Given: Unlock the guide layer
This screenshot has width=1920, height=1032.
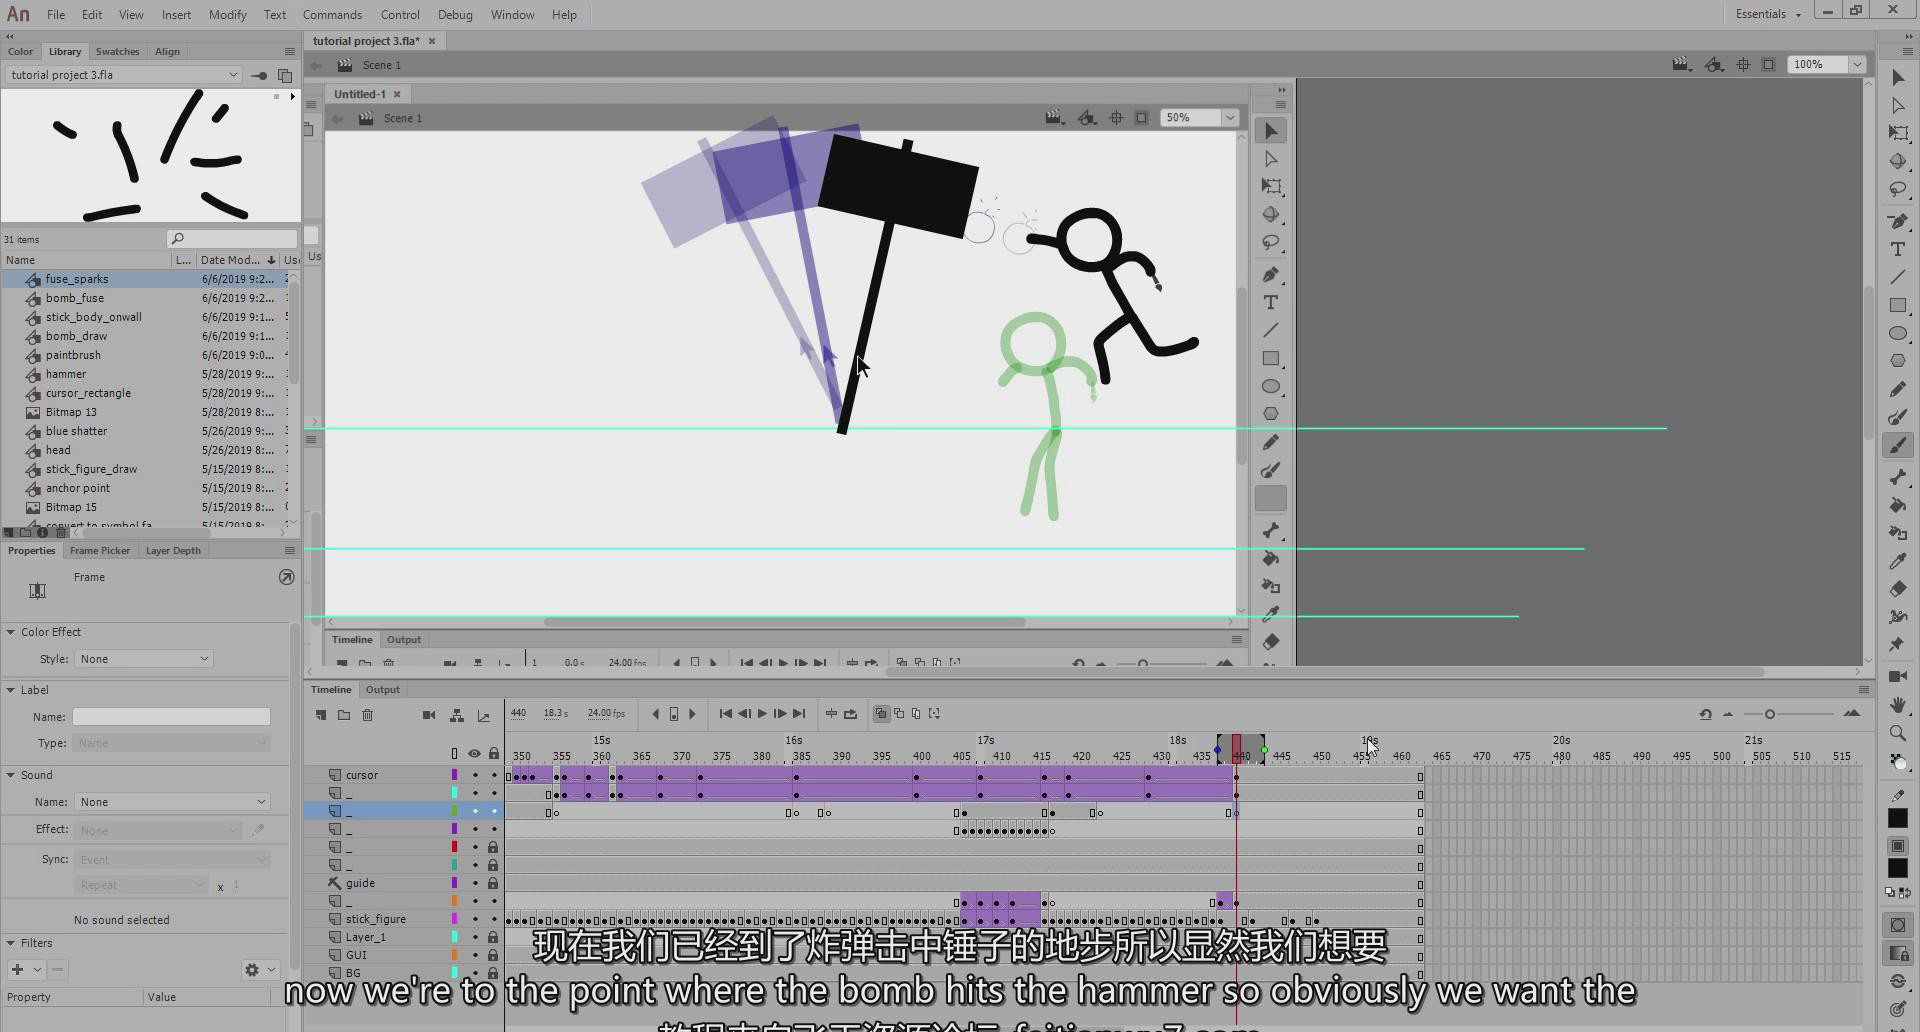Looking at the screenshot, I should [x=493, y=883].
